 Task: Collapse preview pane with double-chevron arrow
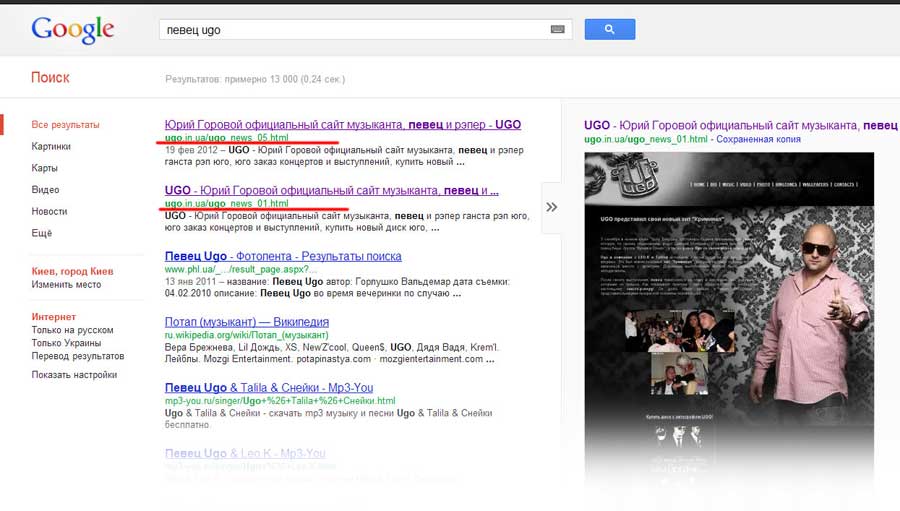click(552, 207)
